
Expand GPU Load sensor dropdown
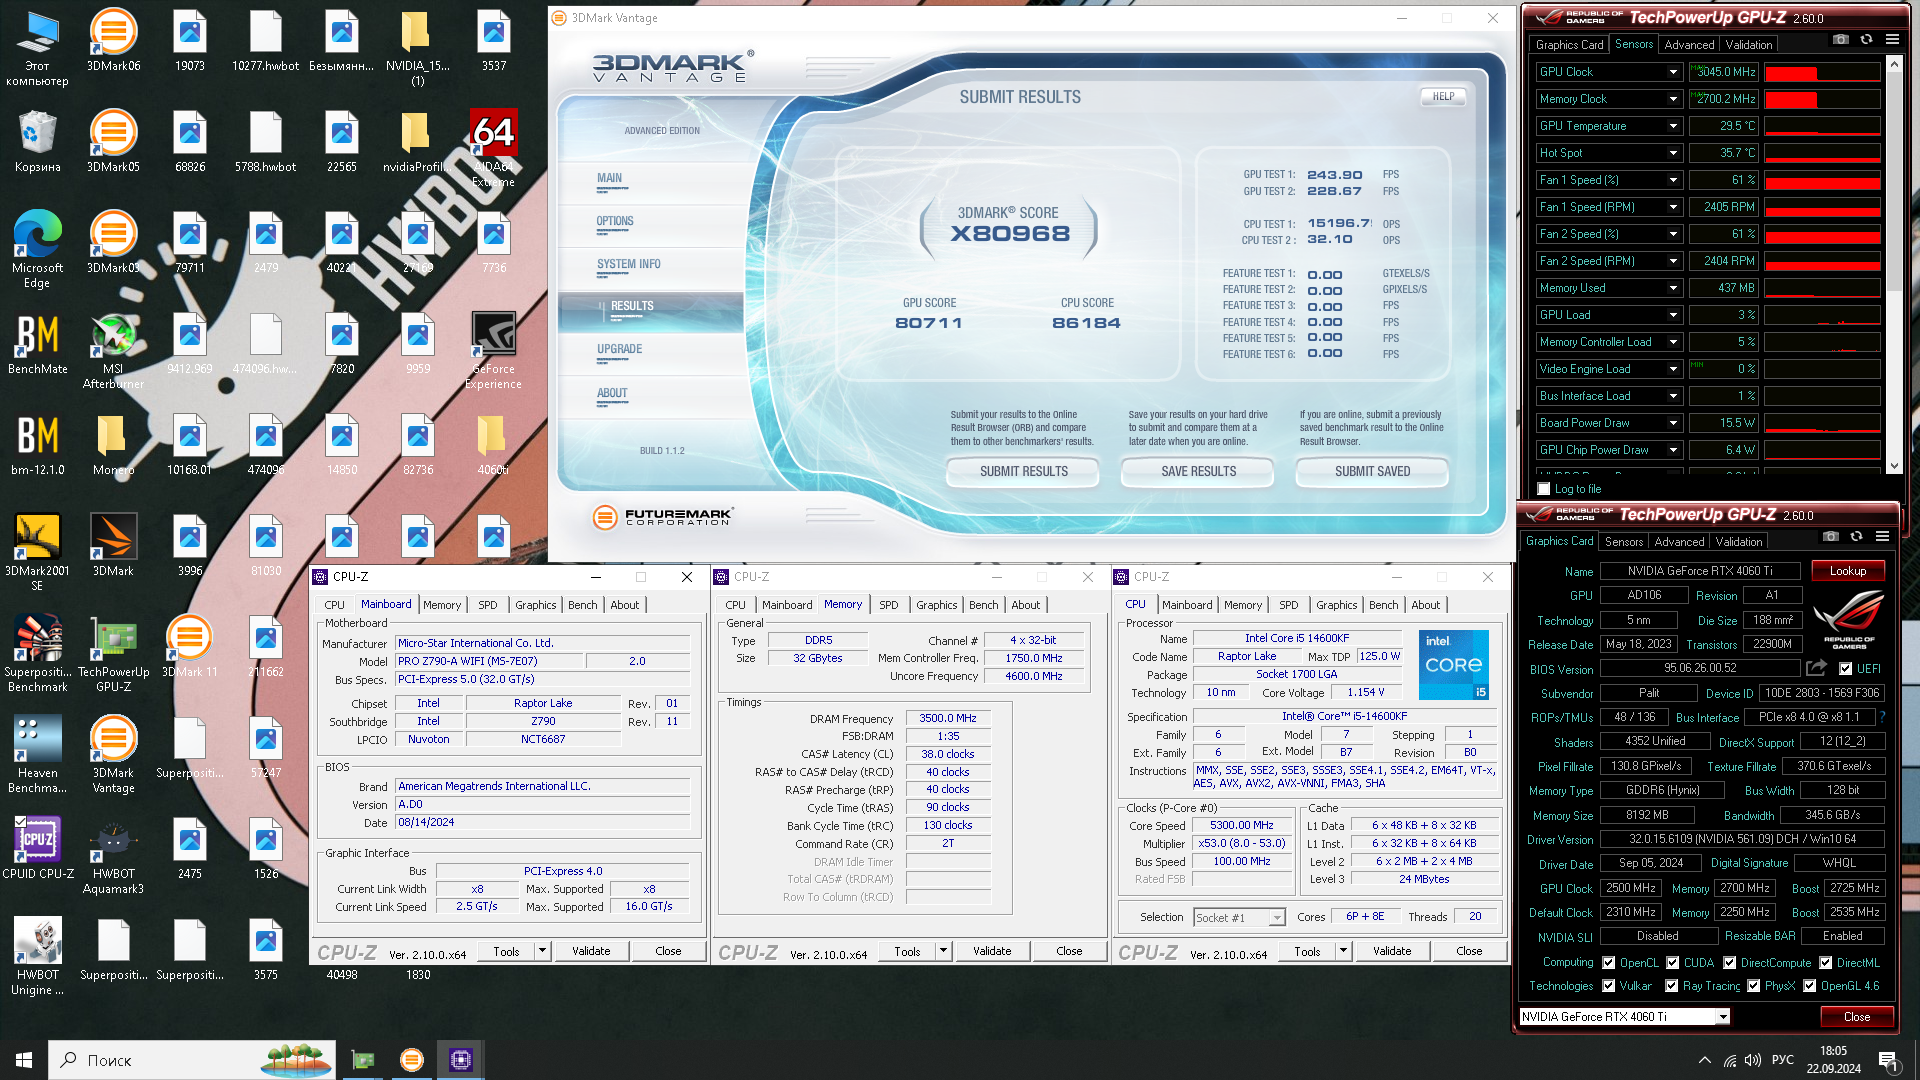1673,315
